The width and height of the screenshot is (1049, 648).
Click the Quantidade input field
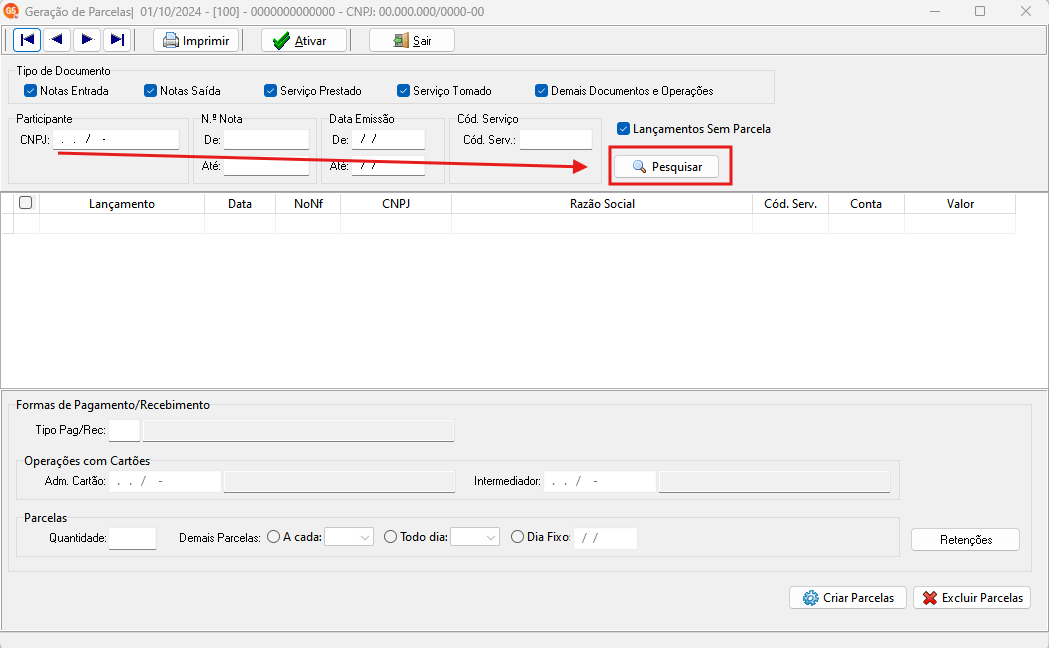pos(132,538)
